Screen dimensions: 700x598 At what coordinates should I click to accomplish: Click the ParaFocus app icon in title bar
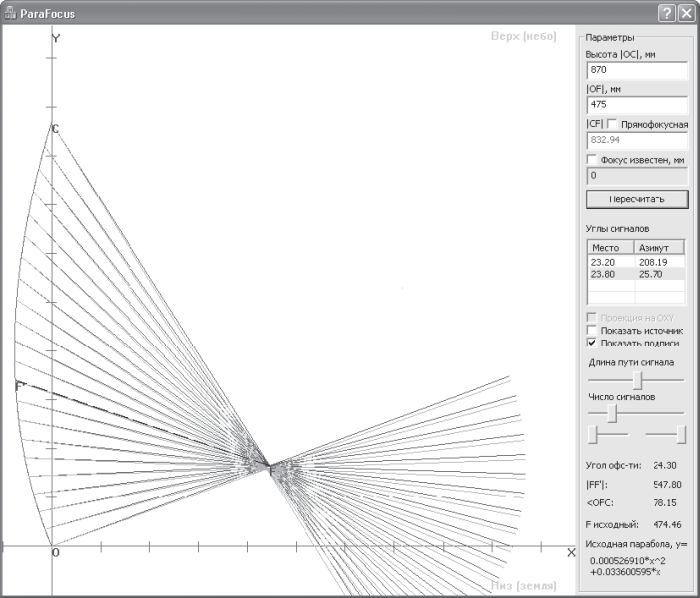coord(10,13)
